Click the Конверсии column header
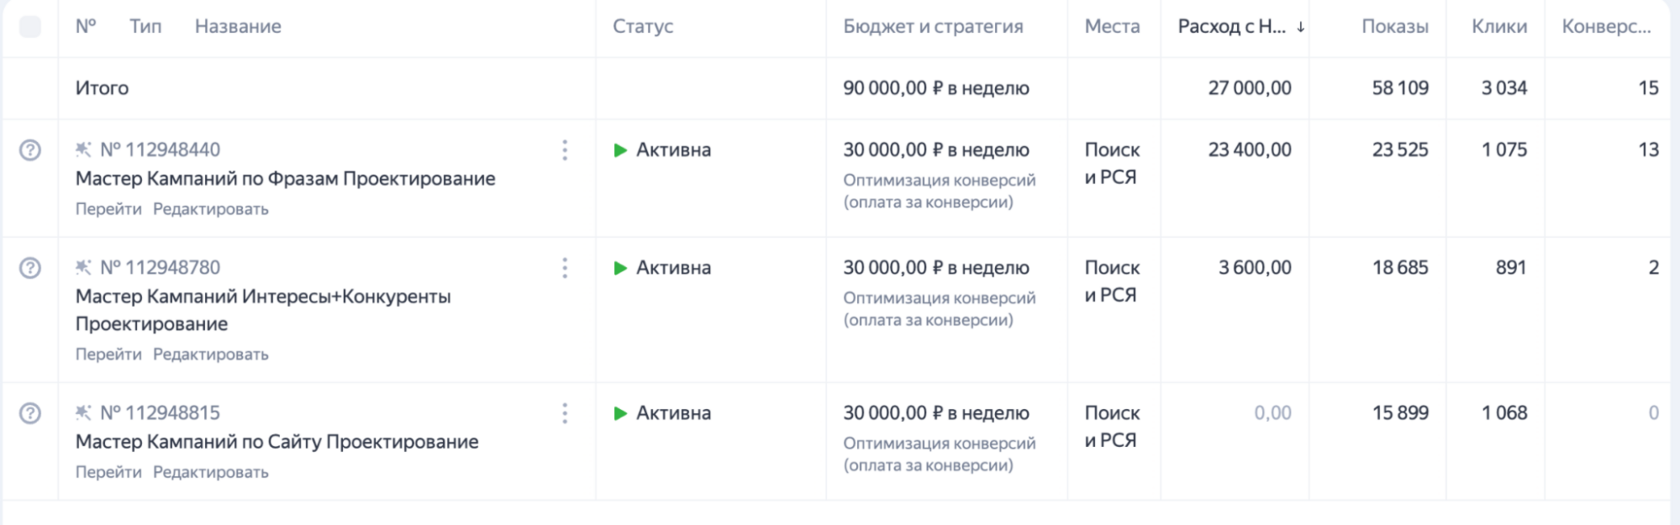 (1606, 27)
